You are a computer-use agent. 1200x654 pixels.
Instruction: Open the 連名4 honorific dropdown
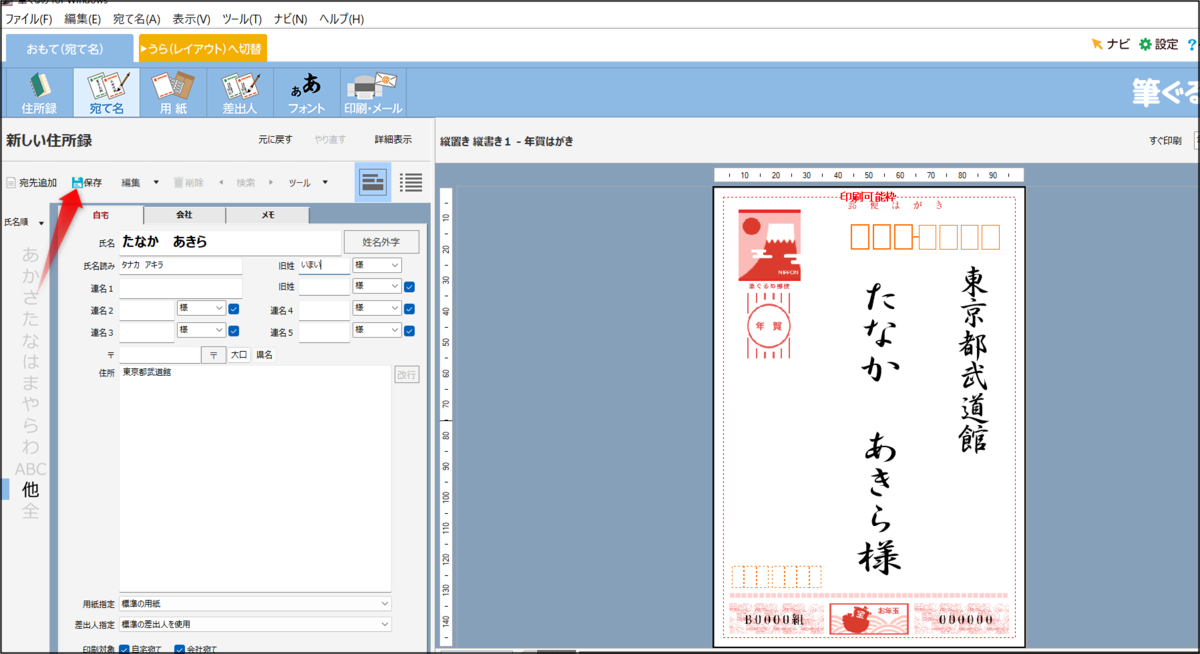pyautogui.click(x=377, y=309)
